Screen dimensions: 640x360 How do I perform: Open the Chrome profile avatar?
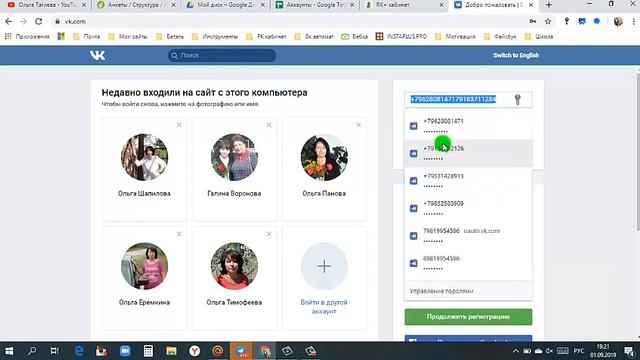[x=618, y=21]
